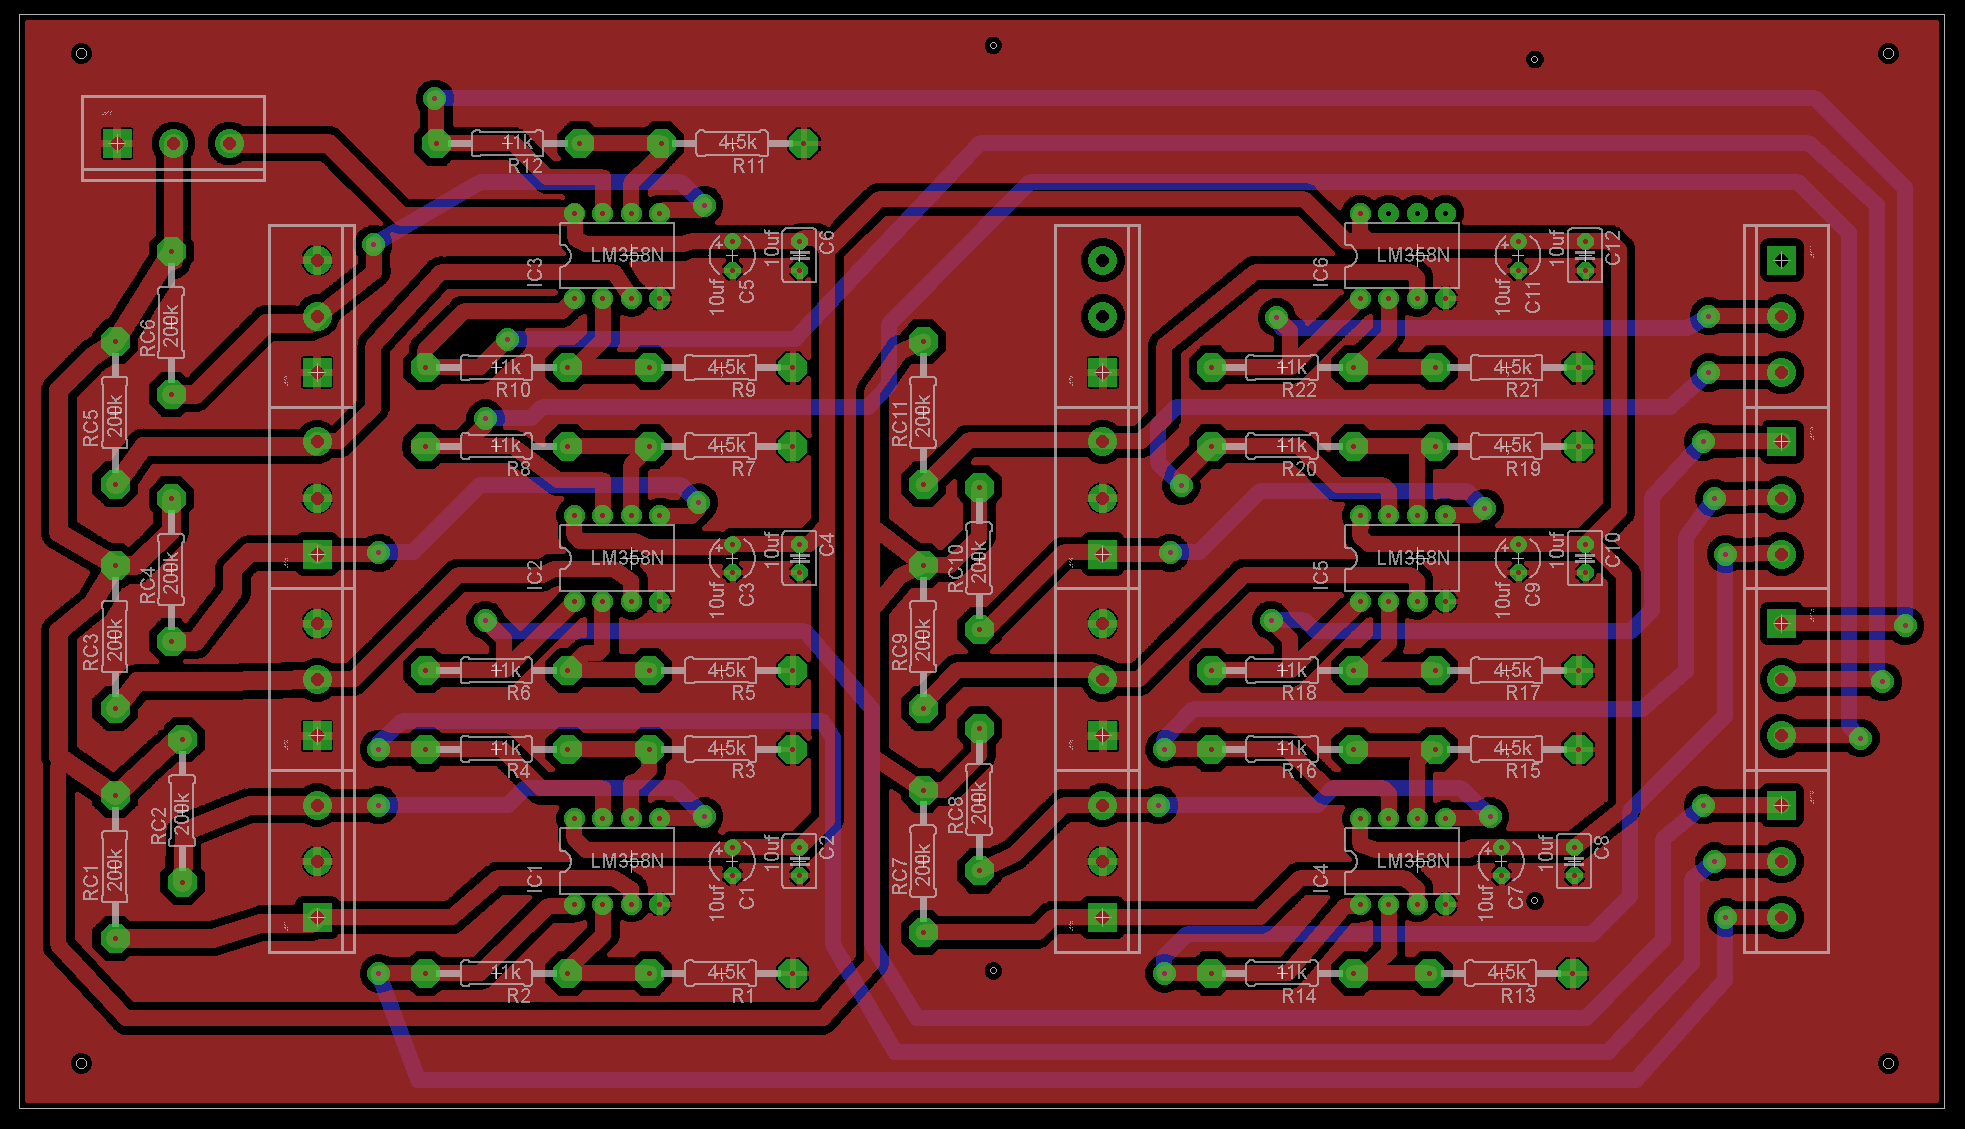The image size is (1965, 1129).
Task: Click the RC9 resistor designator
Action: point(900,652)
